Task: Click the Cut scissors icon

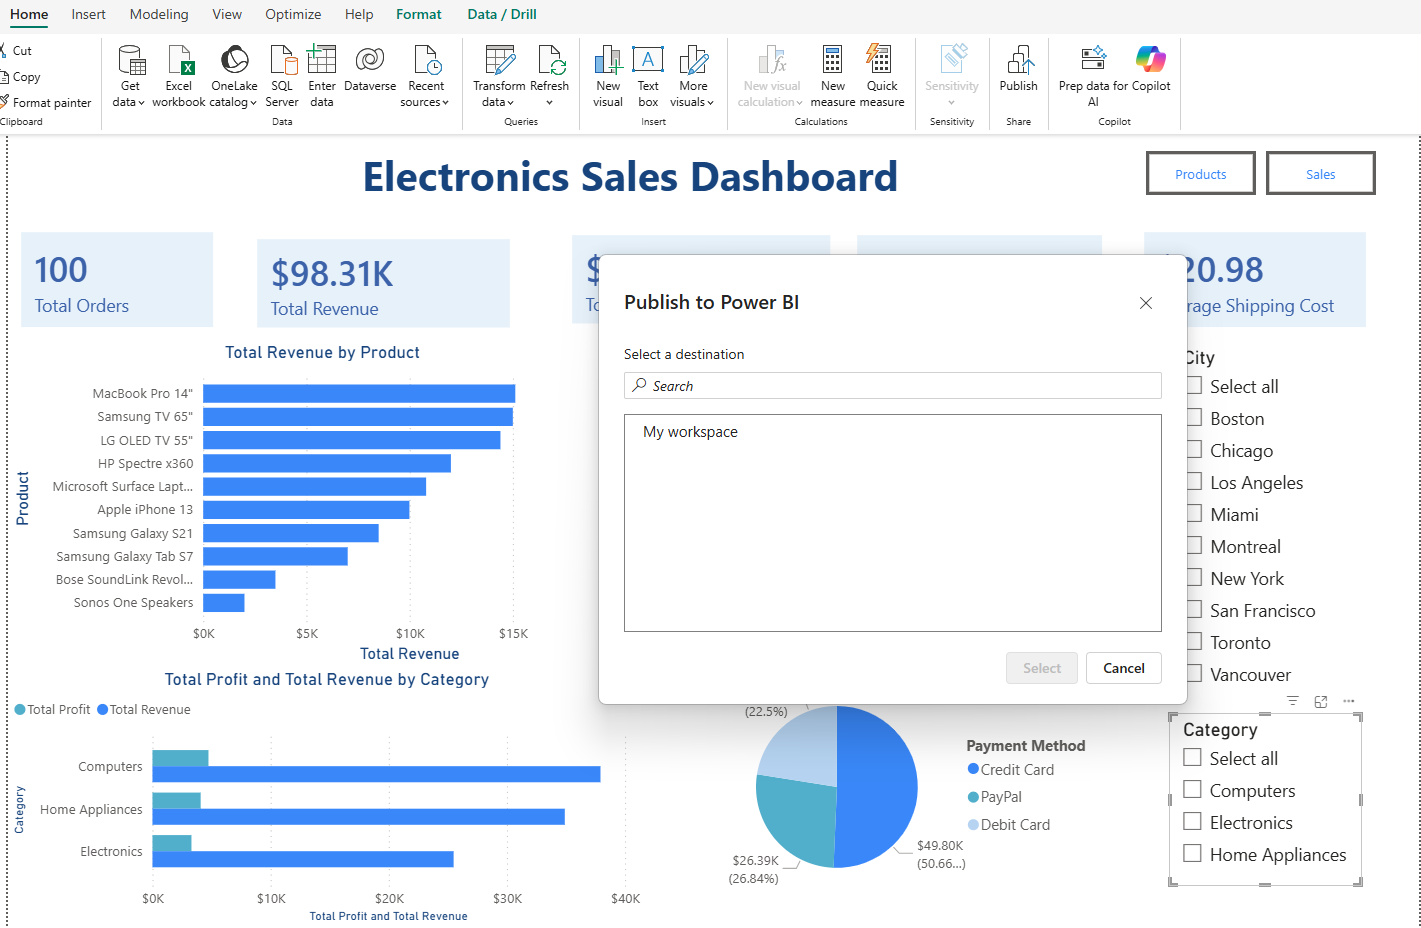Action: tap(3, 50)
